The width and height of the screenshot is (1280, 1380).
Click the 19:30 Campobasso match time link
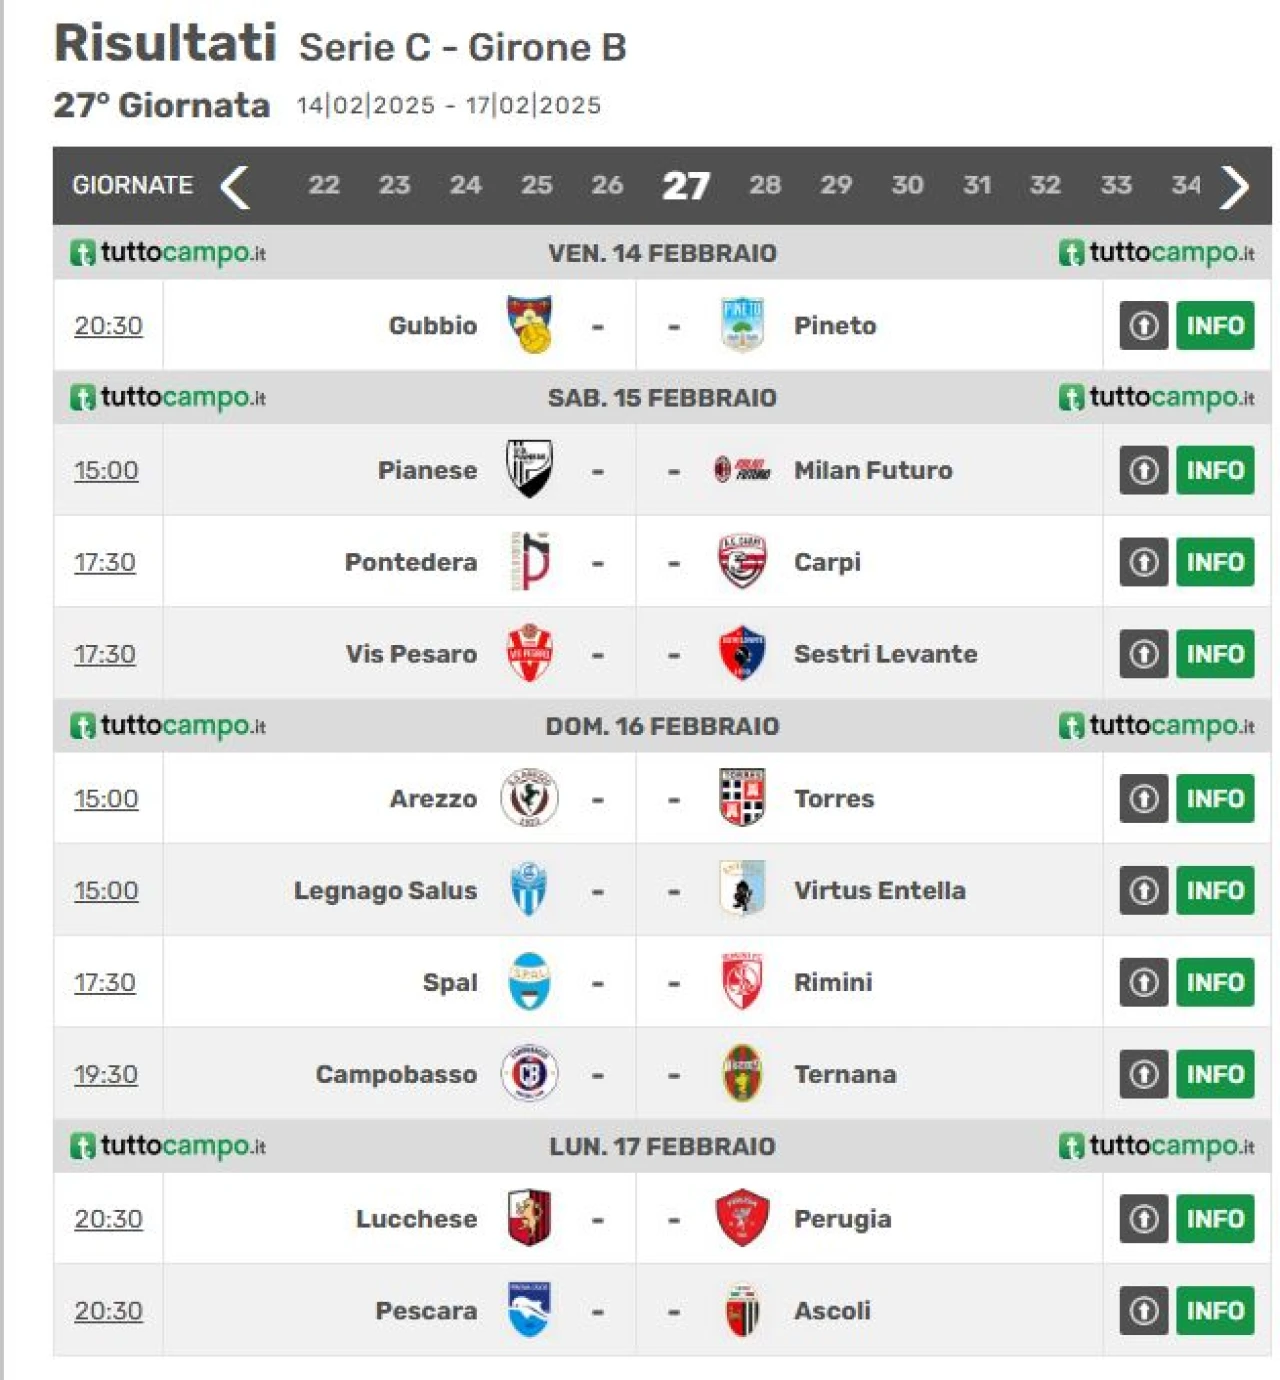pos(106,1074)
